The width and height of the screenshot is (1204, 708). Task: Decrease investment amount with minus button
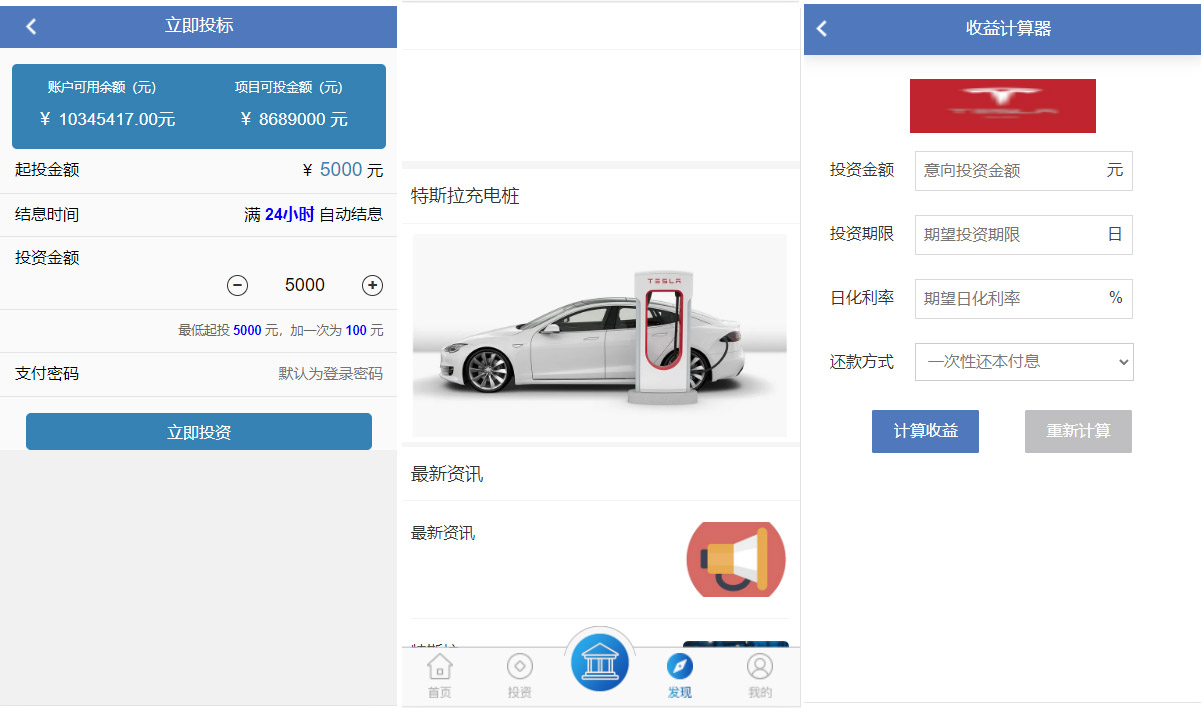[238, 286]
